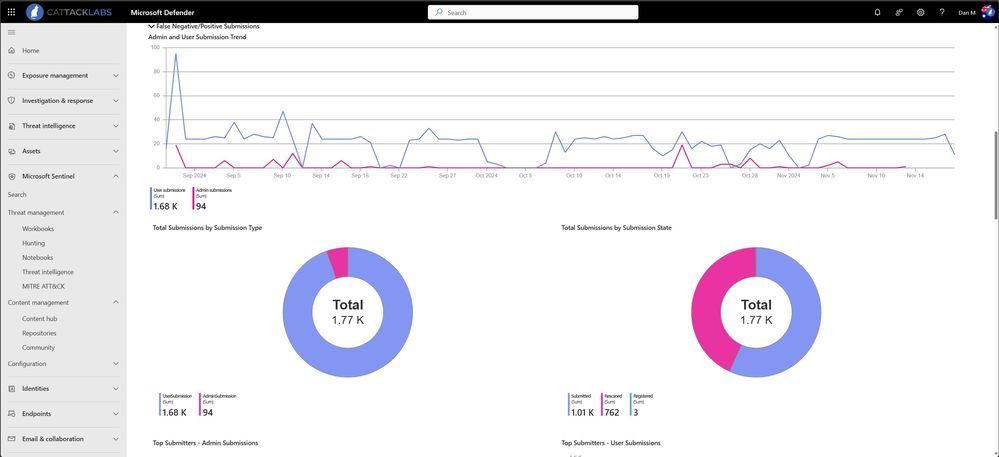Viewport: 999px width, 457px height.
Task: Click the Microsoft Sentinel shield icon
Action: click(11, 176)
